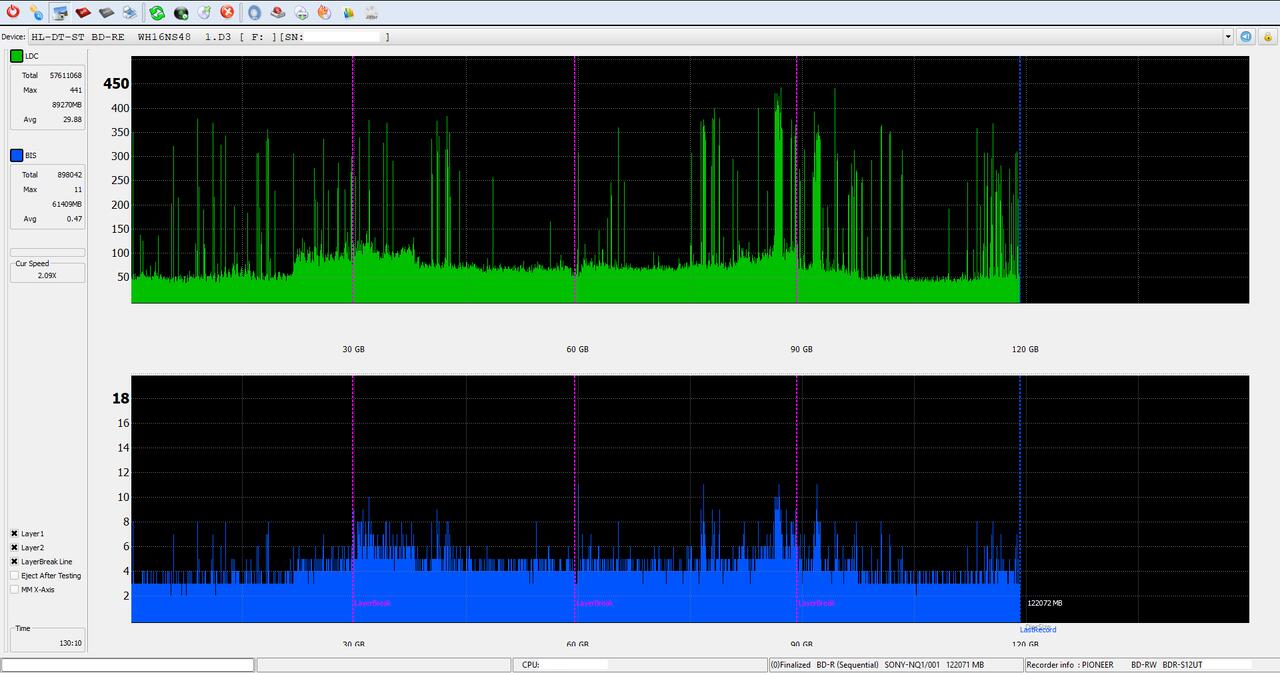Enable Eject After Testing
This screenshot has width=1280, height=673.
coord(15,576)
